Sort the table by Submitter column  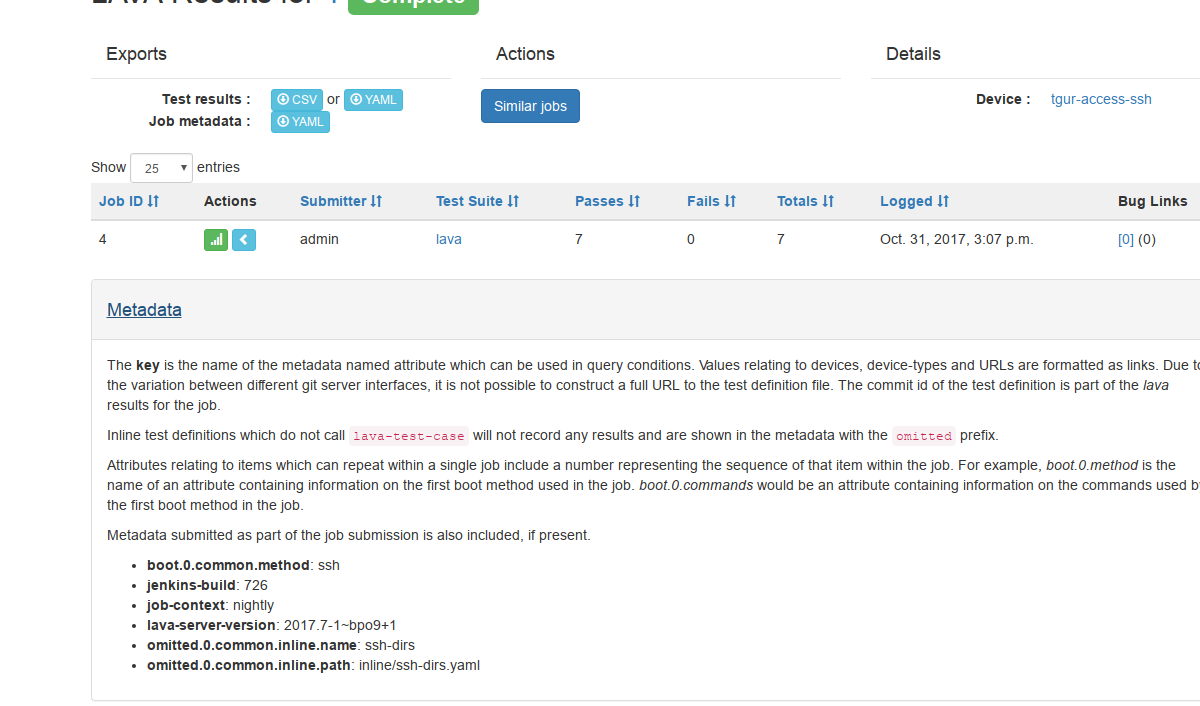click(x=340, y=201)
